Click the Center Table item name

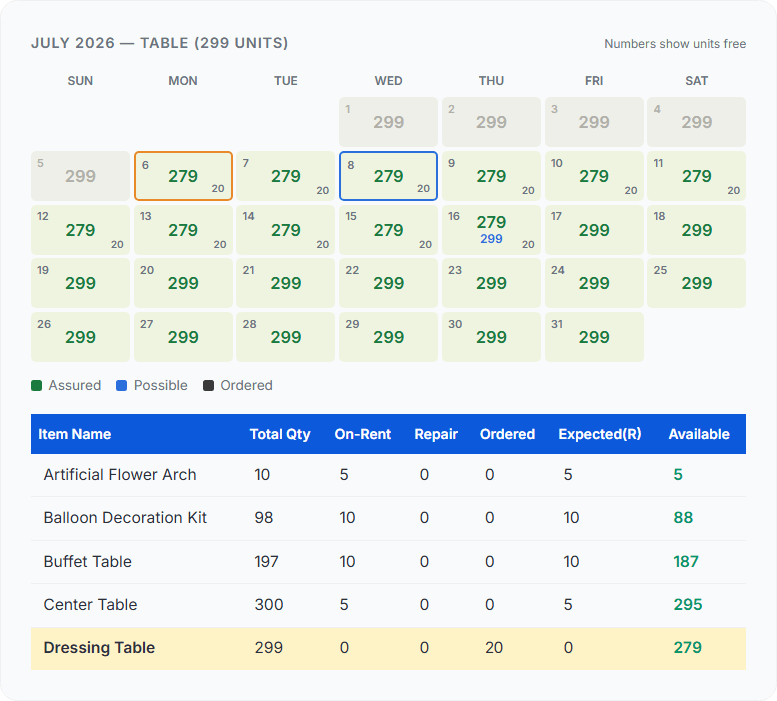click(x=90, y=604)
